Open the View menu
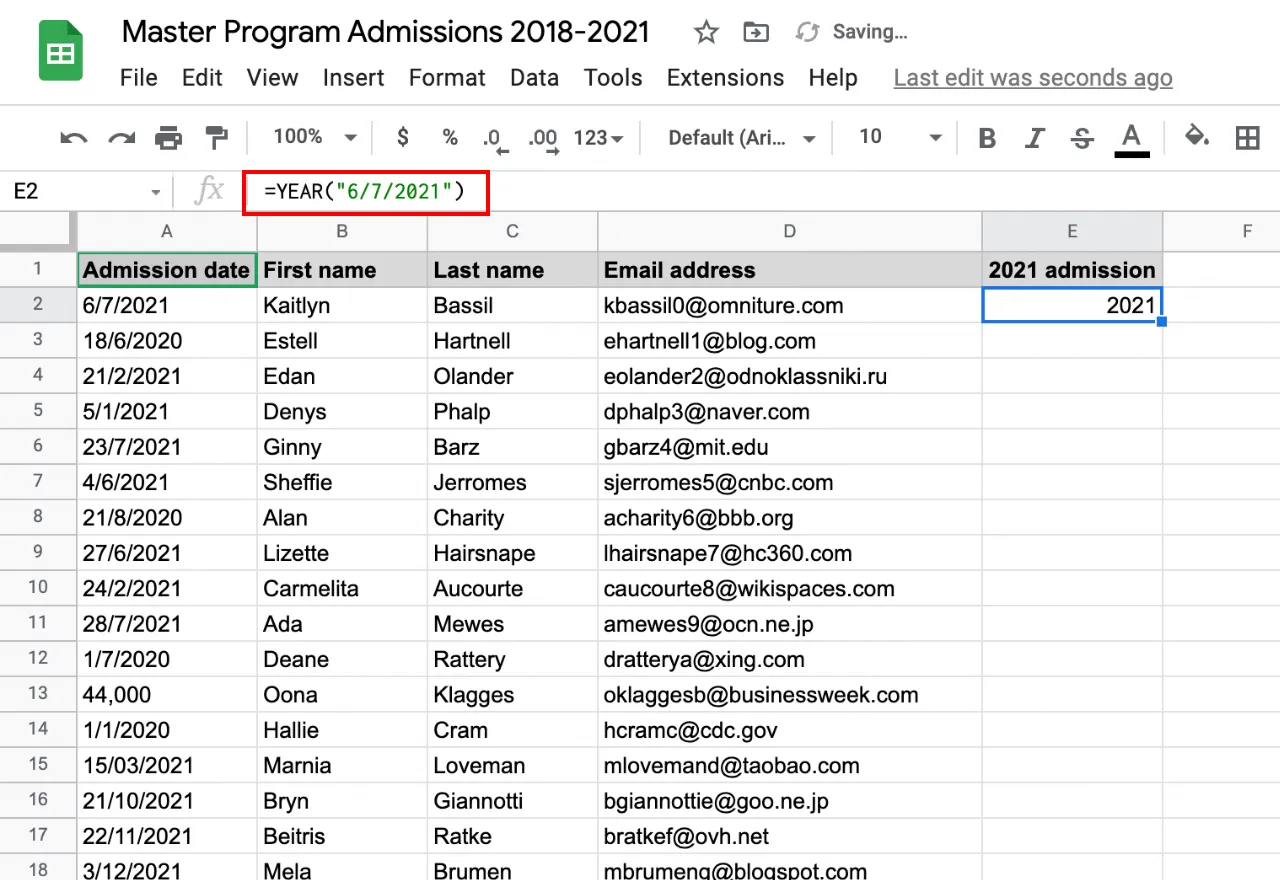The height and width of the screenshot is (880, 1280). 272,78
